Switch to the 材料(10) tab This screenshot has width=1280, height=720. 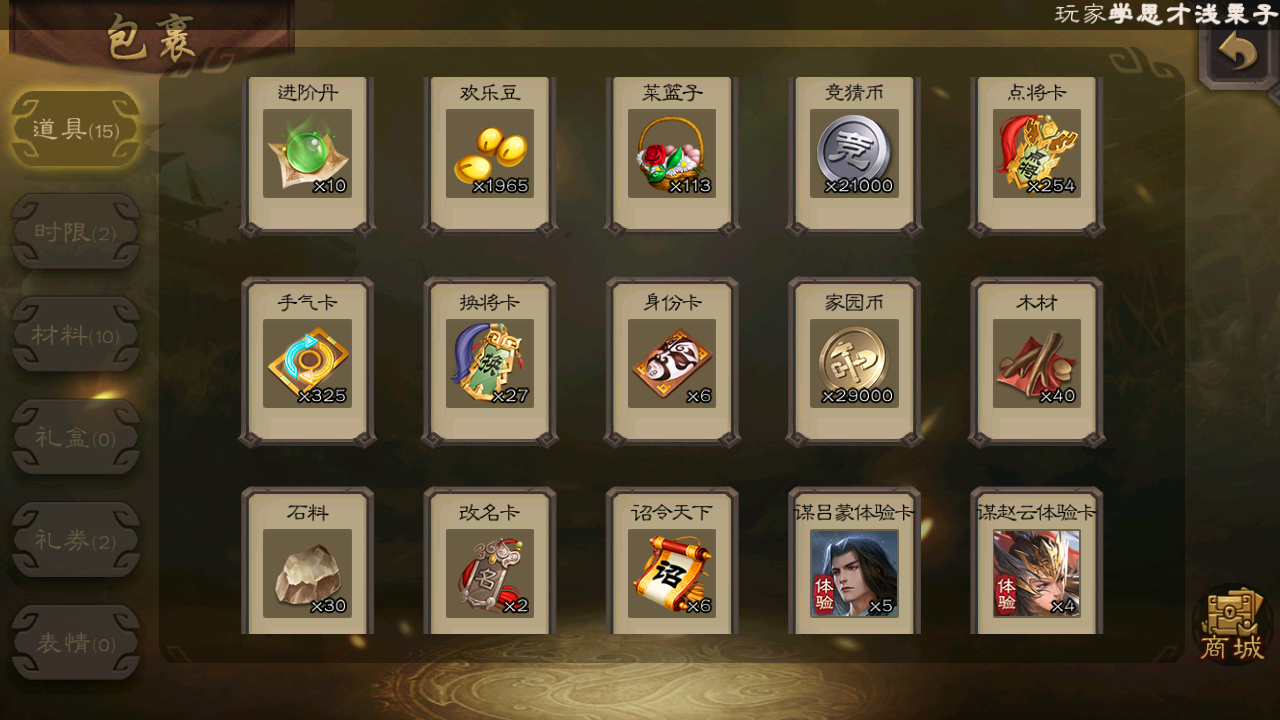point(76,335)
